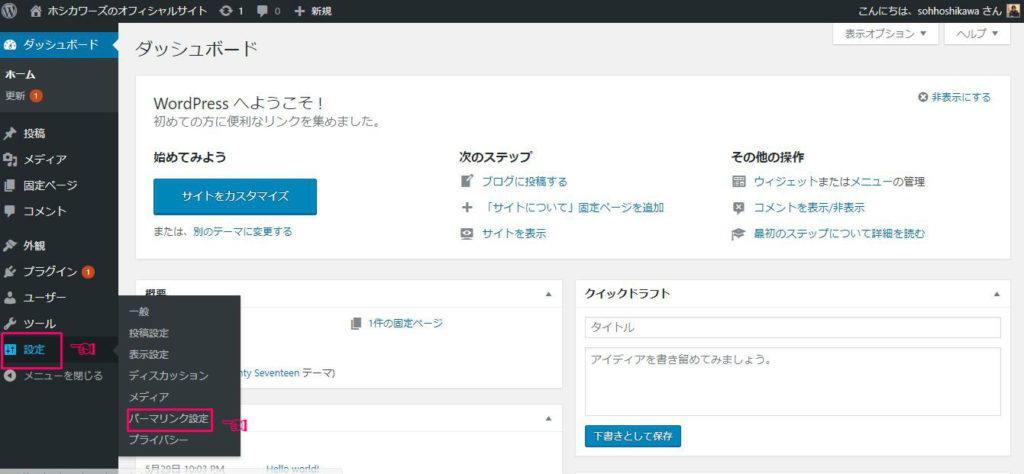Screen dimensions: 1024x474
Task: Open 更新 in the sidebar
Action: [15, 95]
